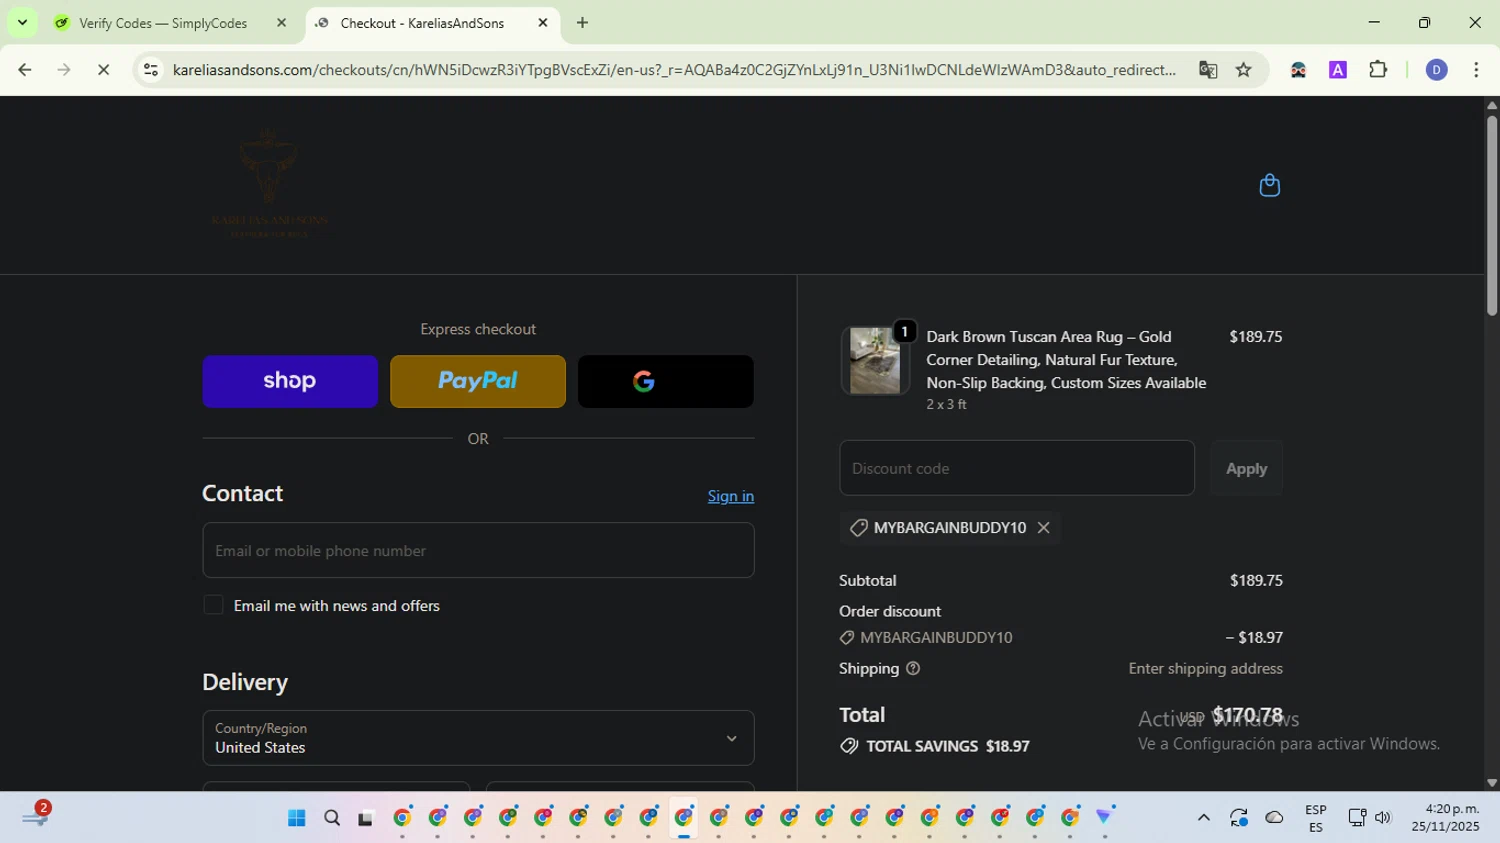Show hidden system tray icons
Image resolution: width=1500 pixels, height=843 pixels.
(1204, 818)
